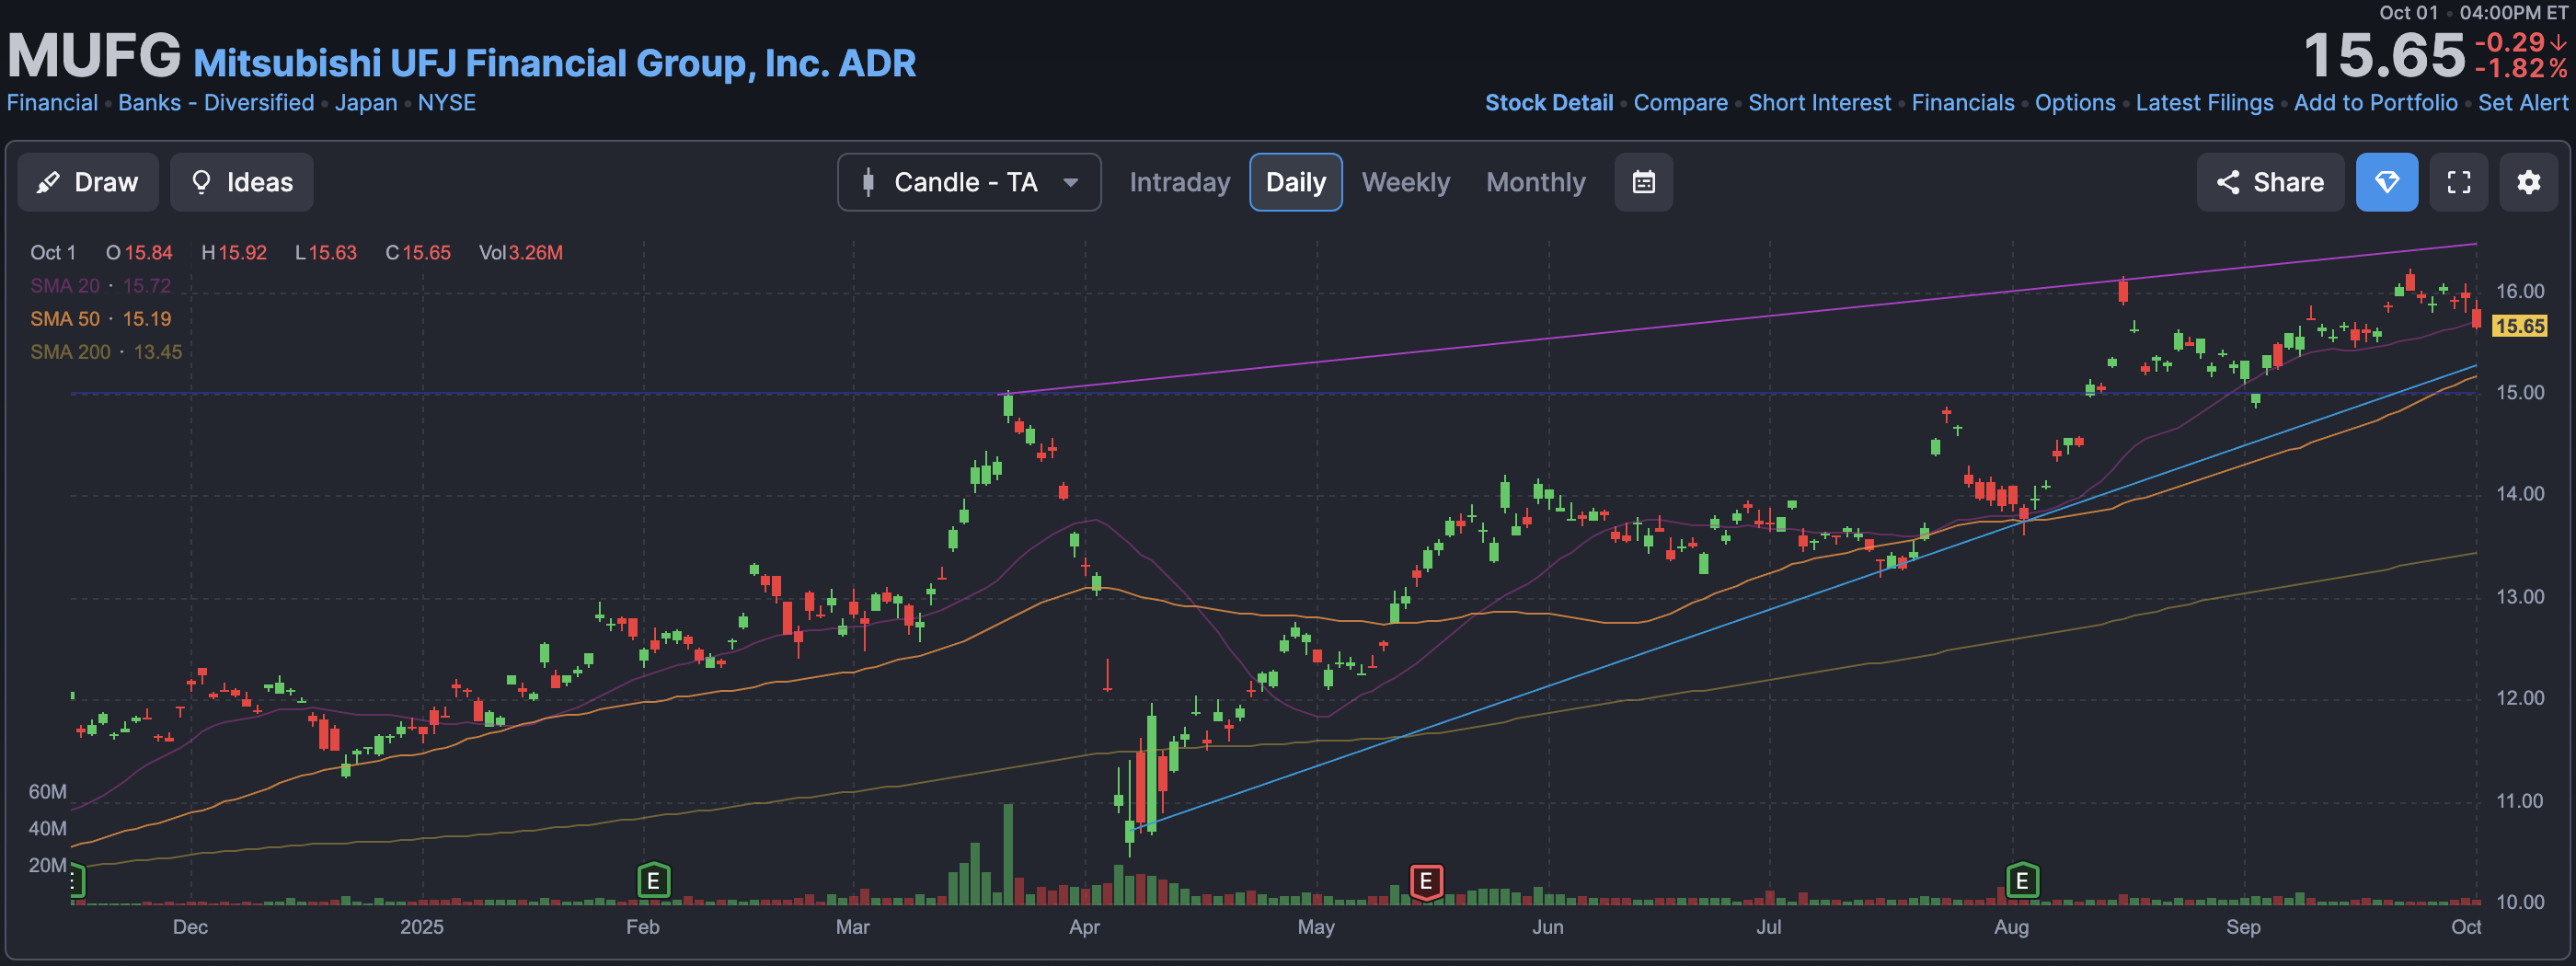Switch to Weekly timeframe

tap(1406, 182)
